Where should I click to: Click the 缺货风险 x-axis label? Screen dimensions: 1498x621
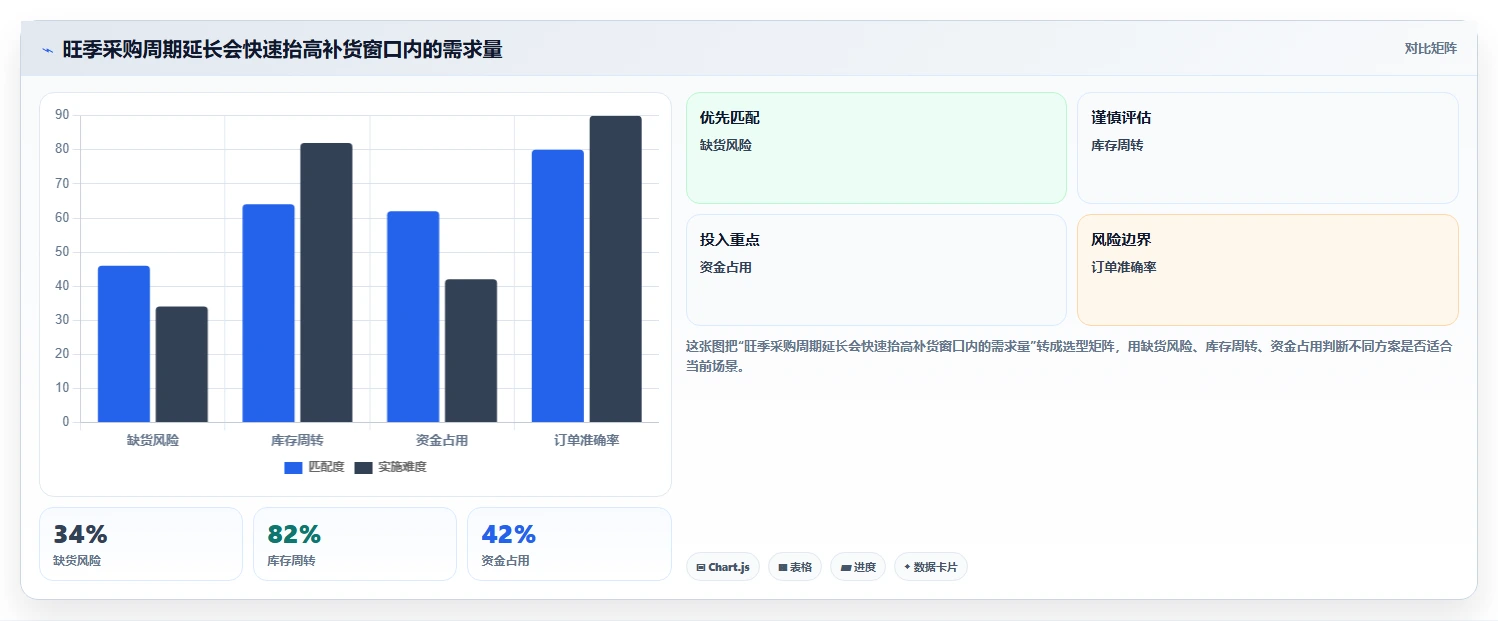153,440
